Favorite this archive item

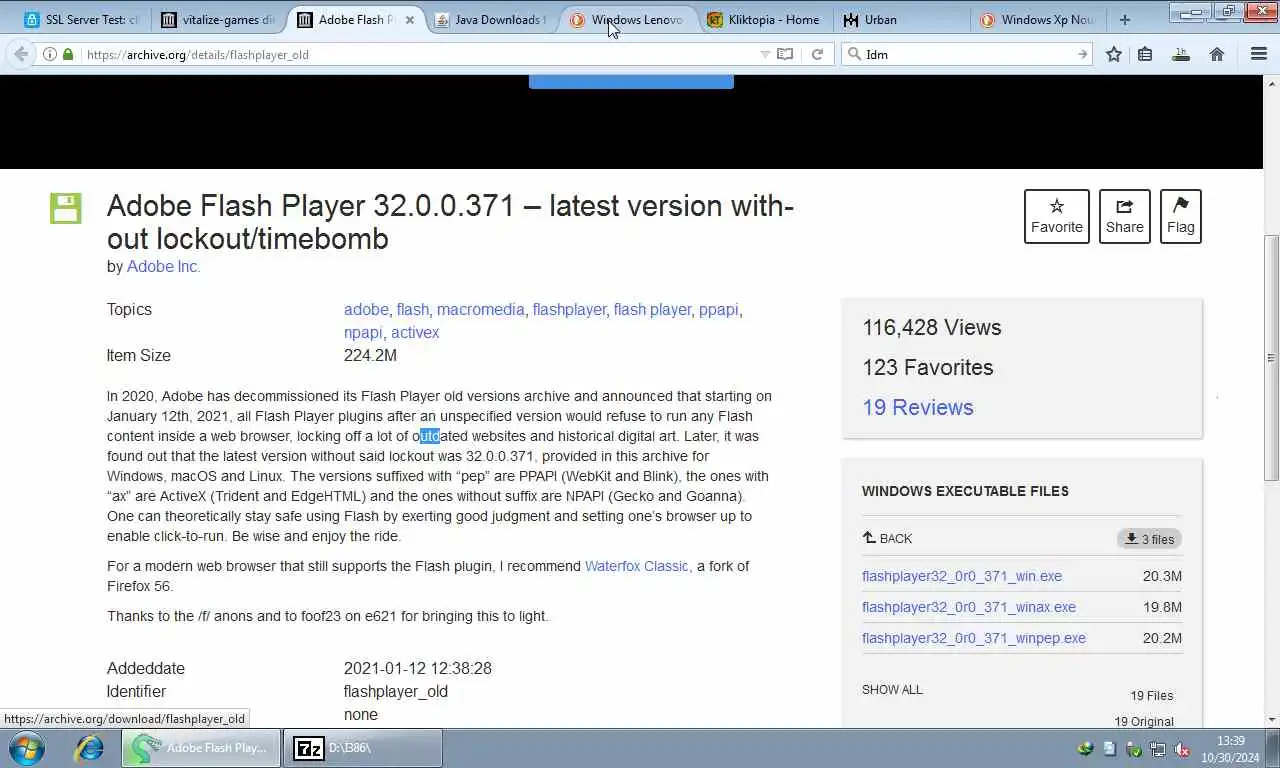point(1057,216)
